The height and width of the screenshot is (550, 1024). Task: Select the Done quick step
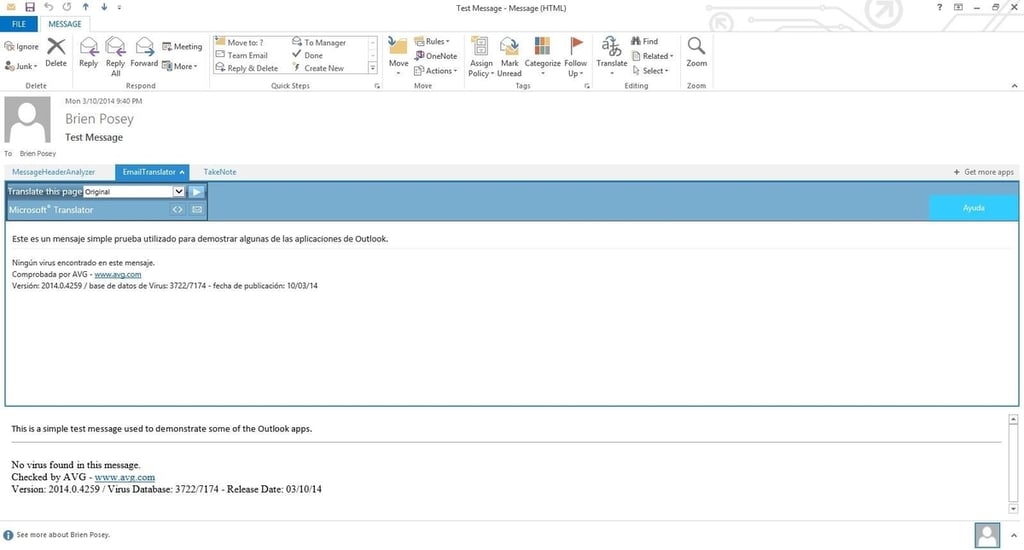[307, 56]
